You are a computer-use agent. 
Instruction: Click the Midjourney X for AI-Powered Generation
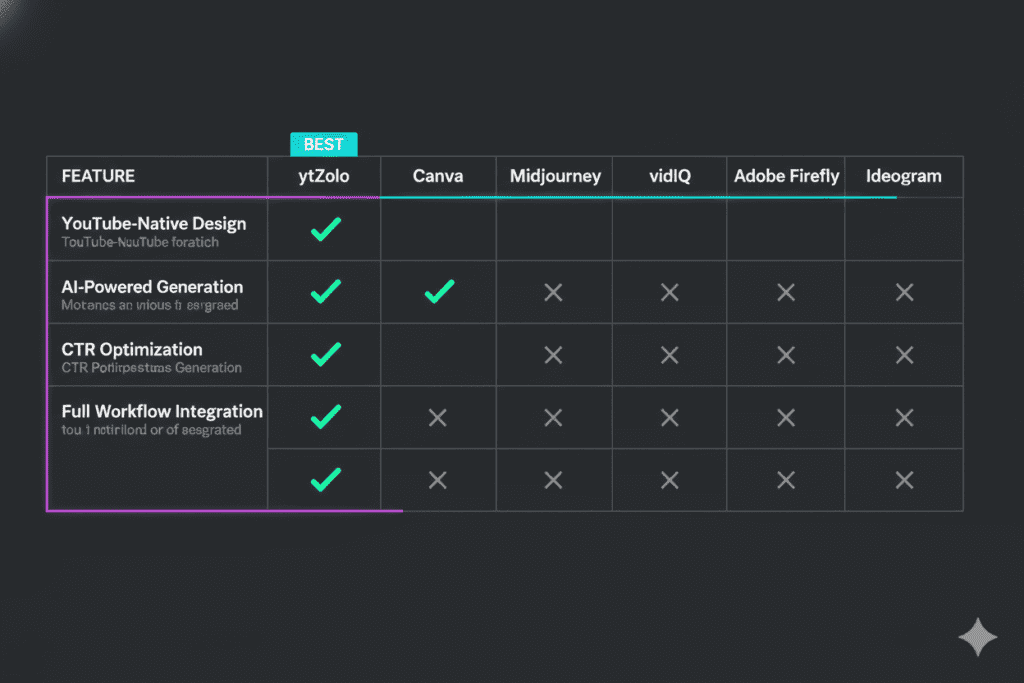pos(553,293)
